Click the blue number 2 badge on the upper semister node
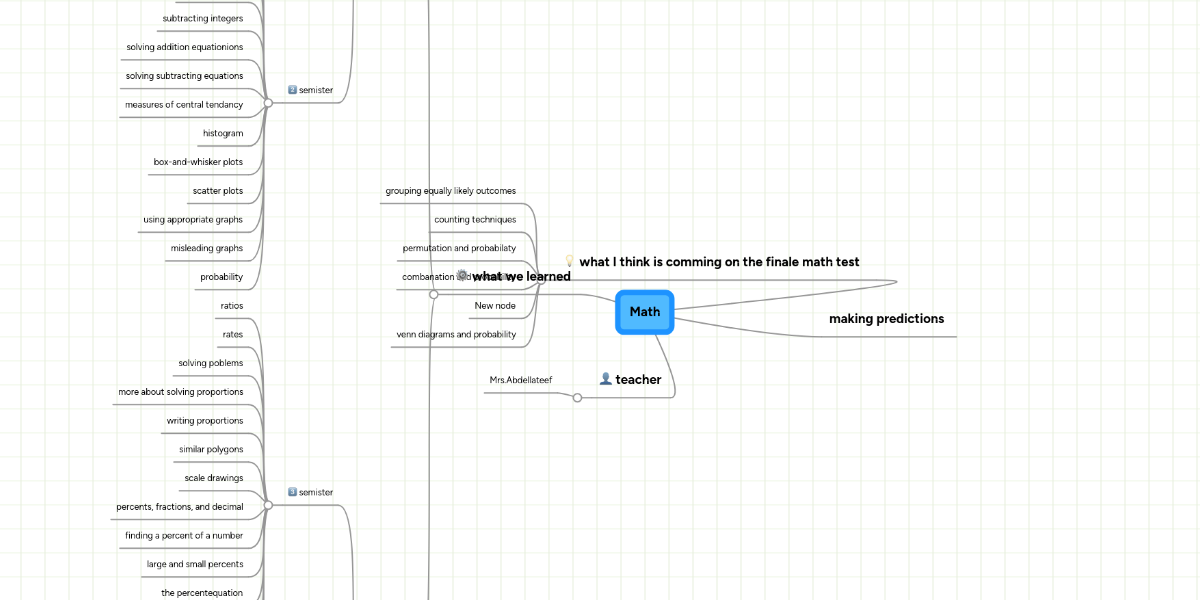The height and width of the screenshot is (600, 1200). [x=292, y=89]
